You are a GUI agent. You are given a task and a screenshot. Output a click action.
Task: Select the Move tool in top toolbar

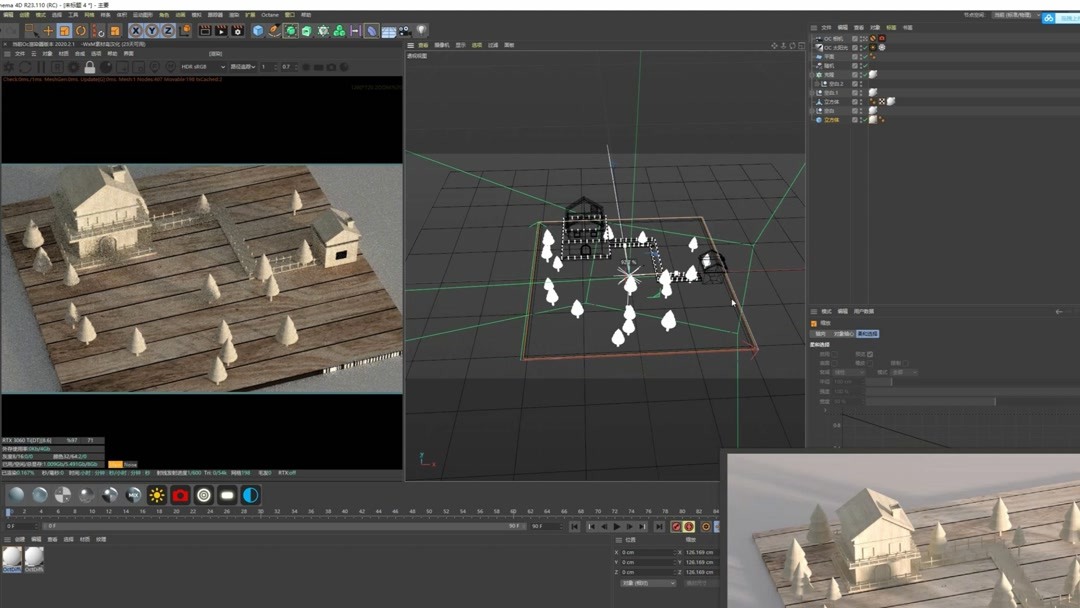(x=48, y=31)
